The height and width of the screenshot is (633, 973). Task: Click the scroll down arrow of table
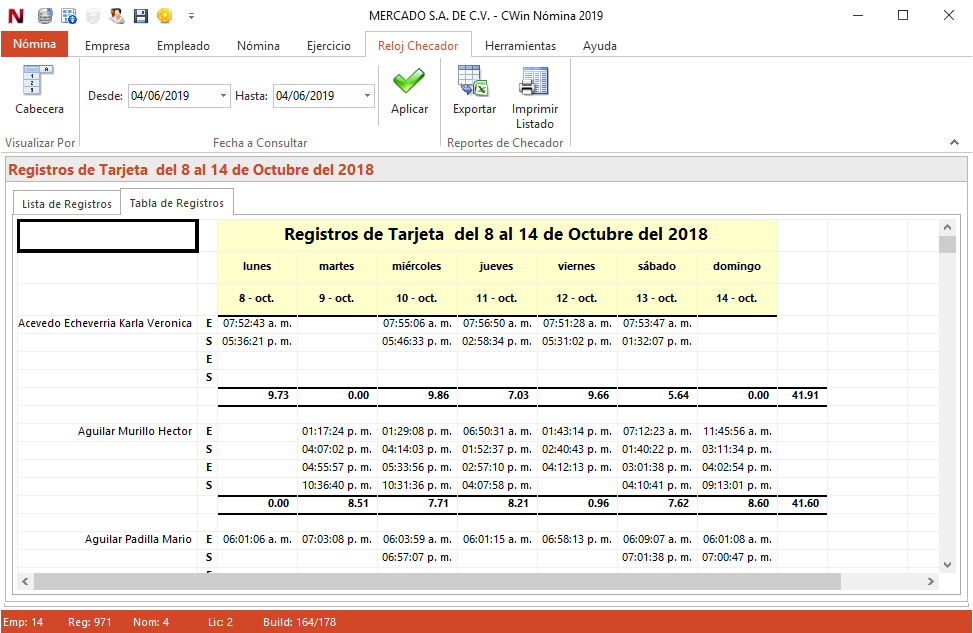pyautogui.click(x=948, y=562)
